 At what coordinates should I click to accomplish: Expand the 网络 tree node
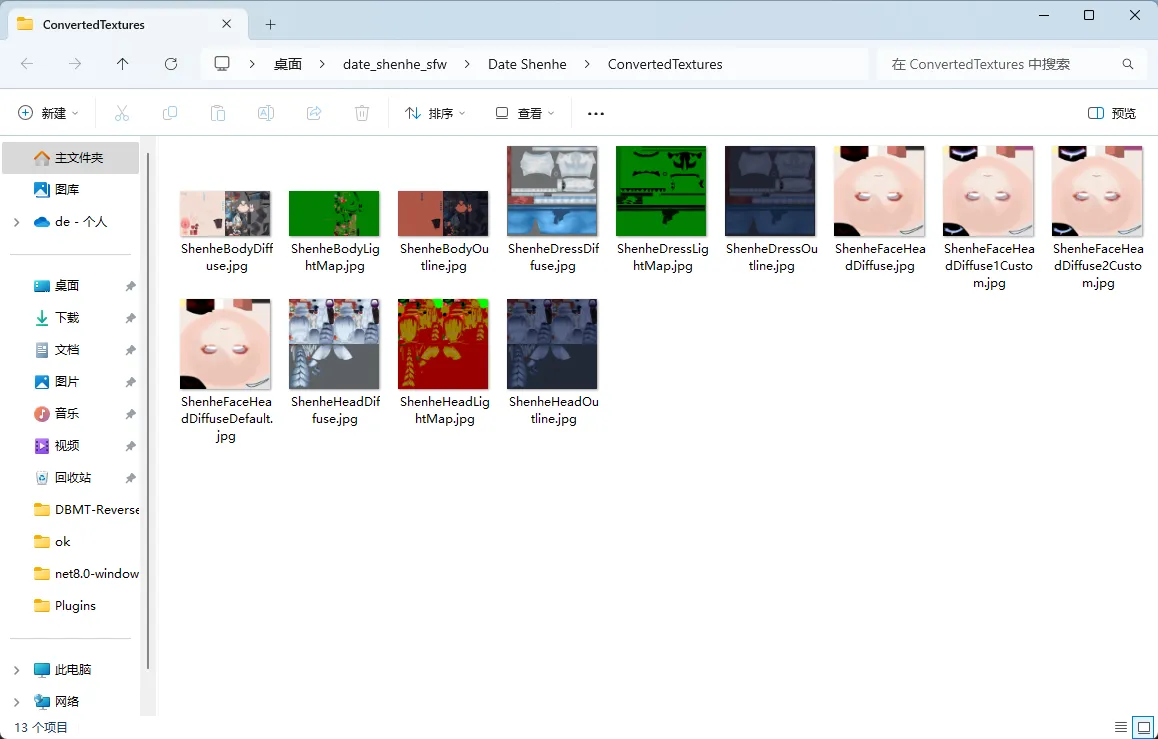click(16, 702)
